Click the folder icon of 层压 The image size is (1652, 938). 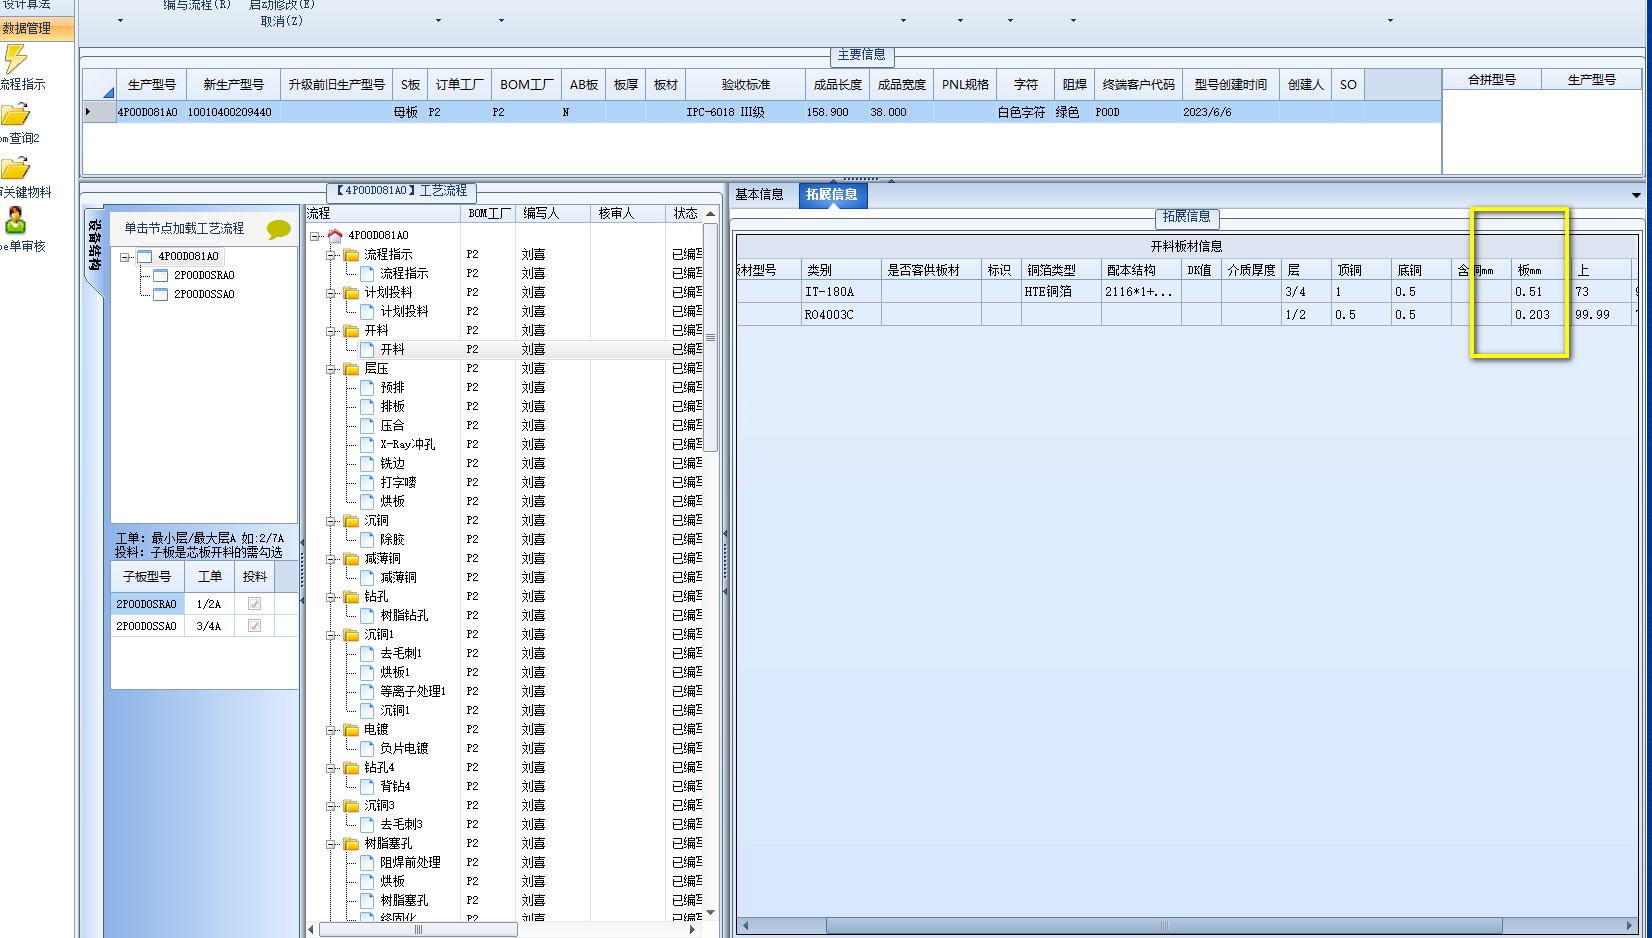[x=351, y=368]
